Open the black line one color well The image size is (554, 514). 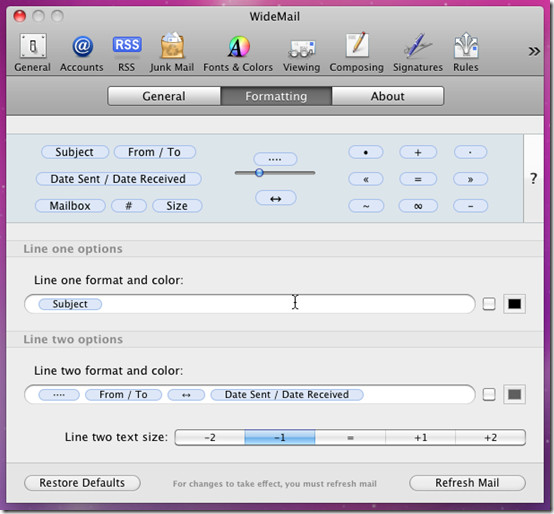[514, 304]
